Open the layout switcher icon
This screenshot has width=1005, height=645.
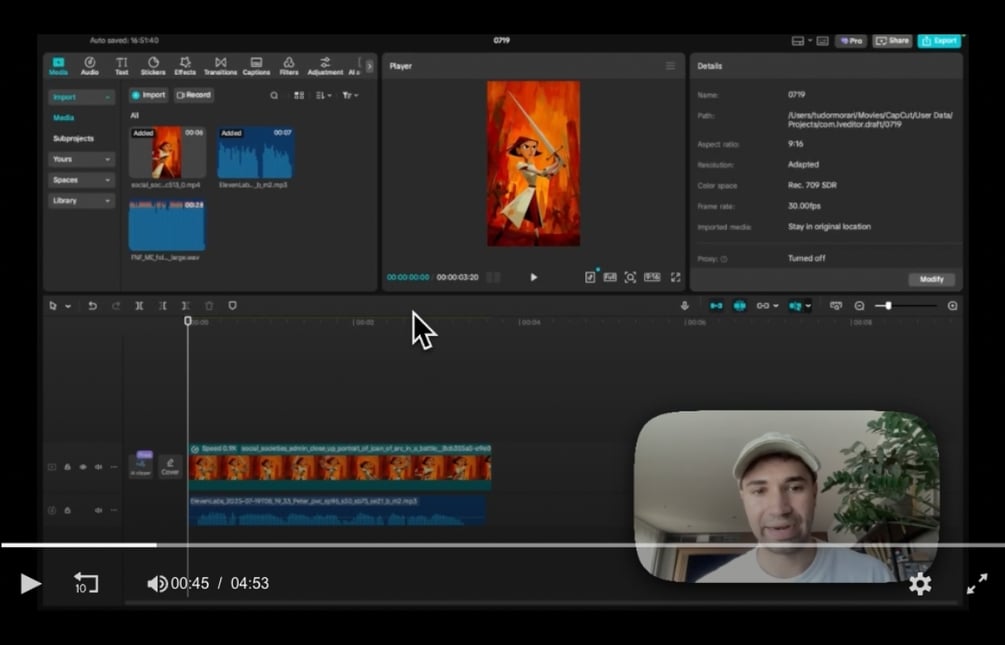point(798,41)
